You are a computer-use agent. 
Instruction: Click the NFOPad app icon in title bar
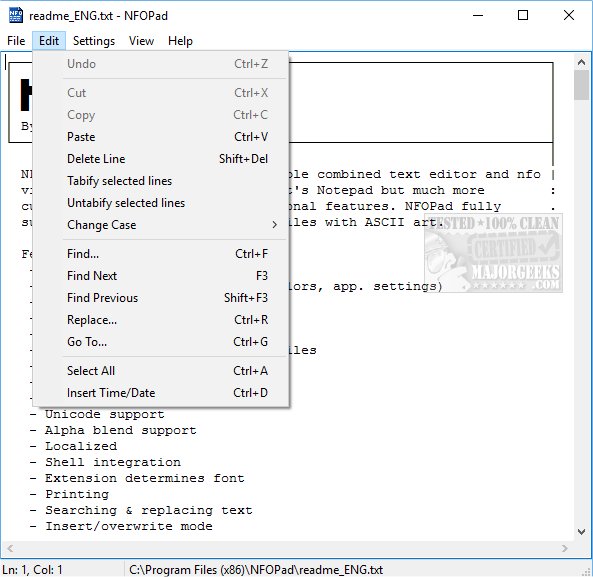click(x=16, y=16)
